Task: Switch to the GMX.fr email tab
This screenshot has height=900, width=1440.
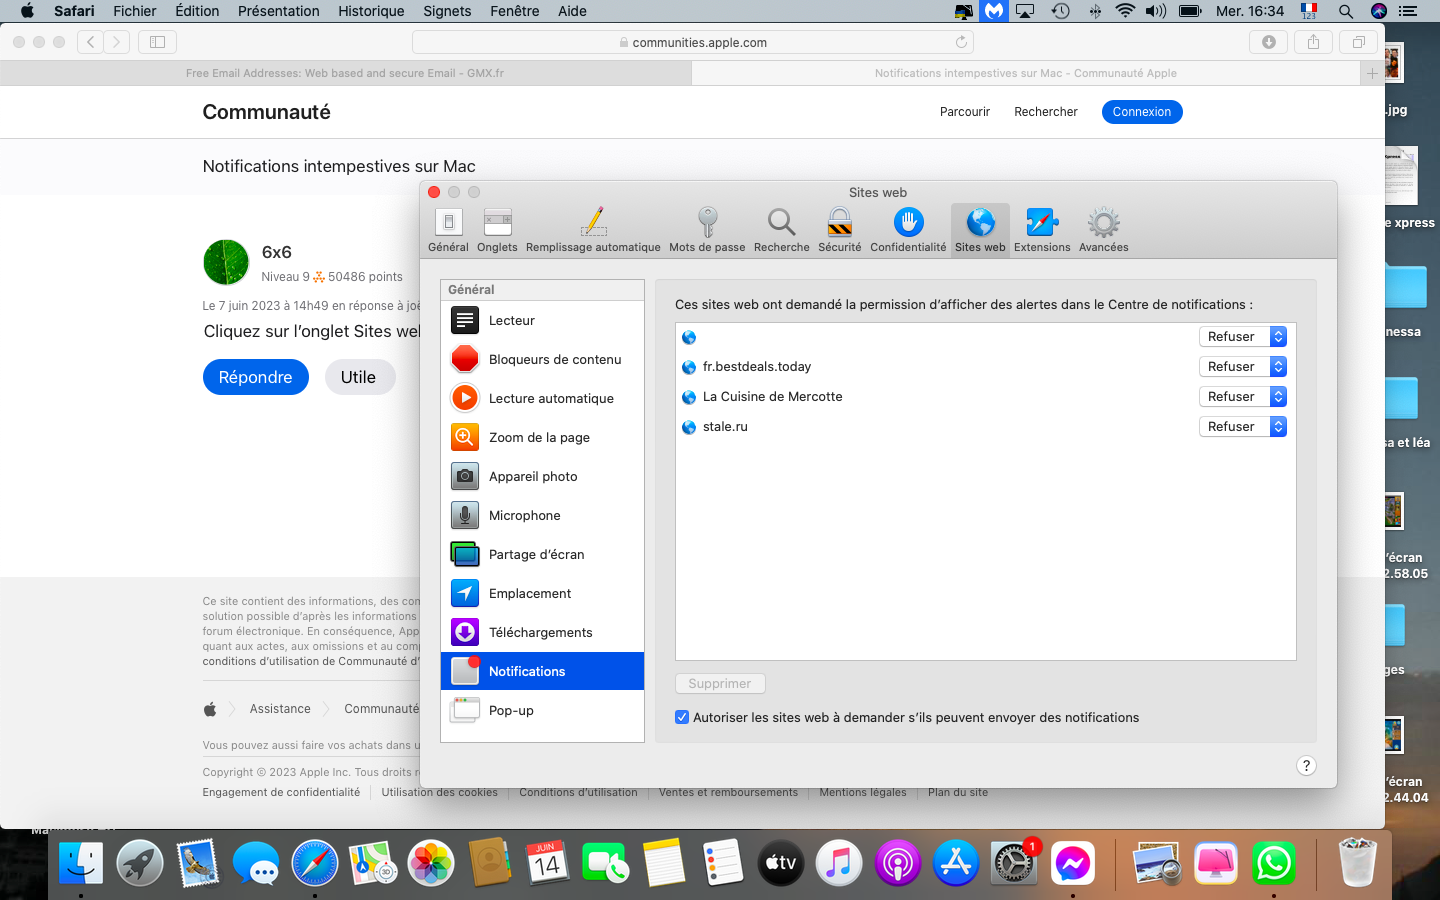Action: coord(345,73)
